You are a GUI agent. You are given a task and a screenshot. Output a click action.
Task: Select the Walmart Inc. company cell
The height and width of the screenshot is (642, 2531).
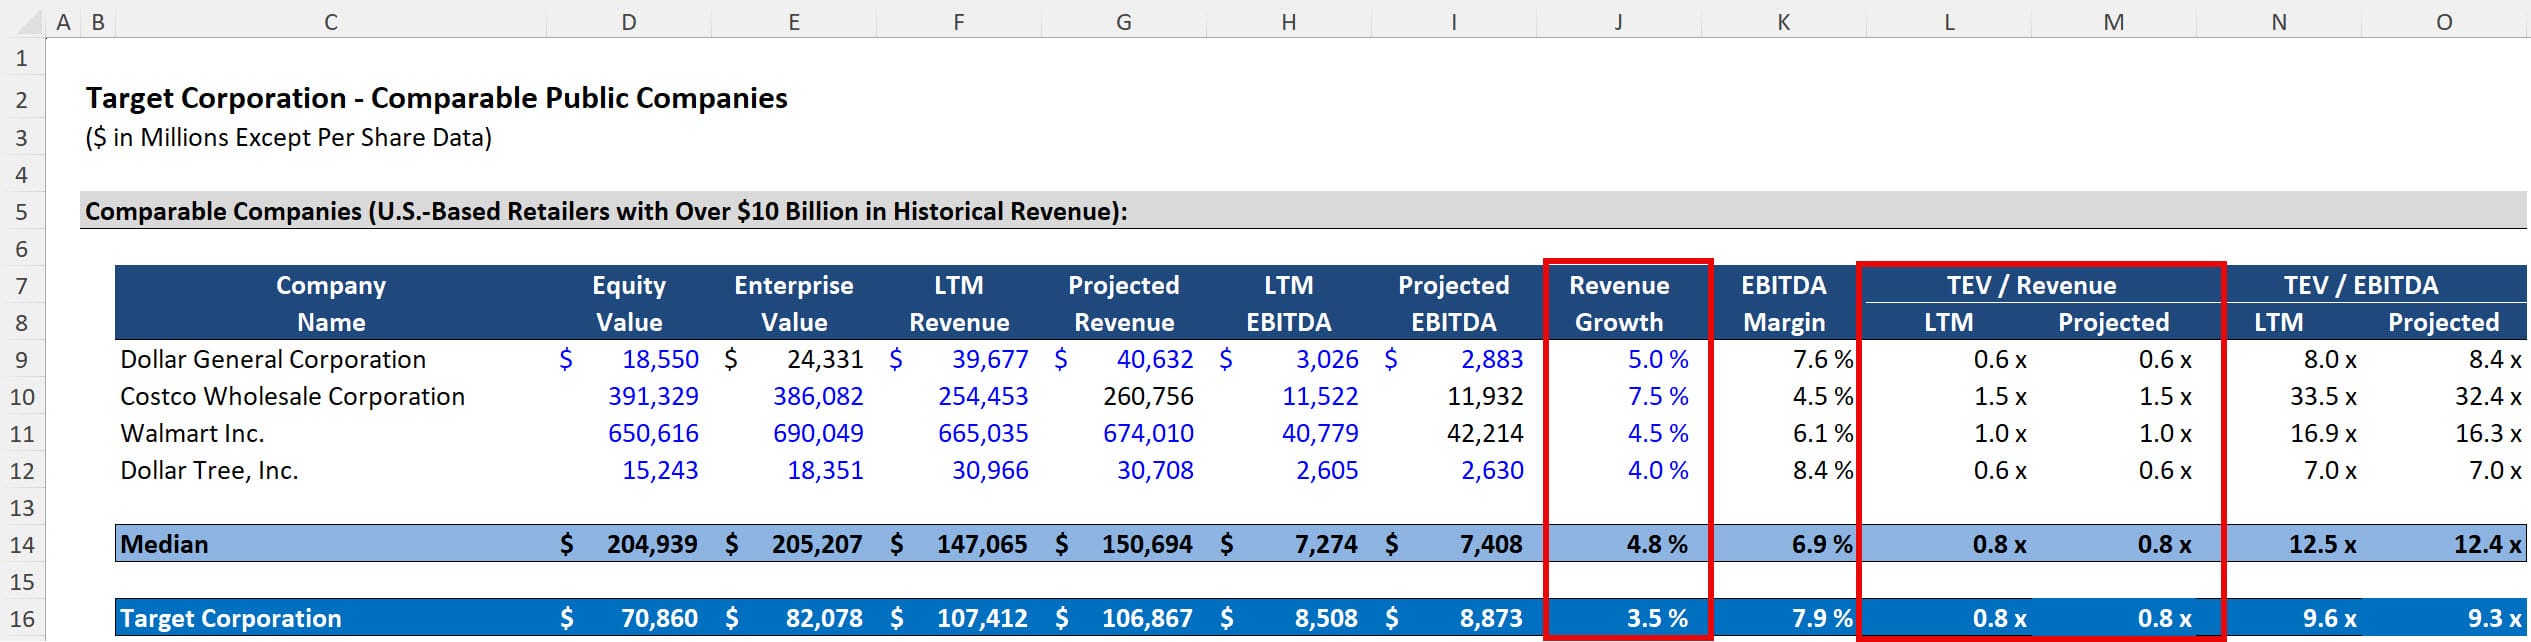click(192, 434)
